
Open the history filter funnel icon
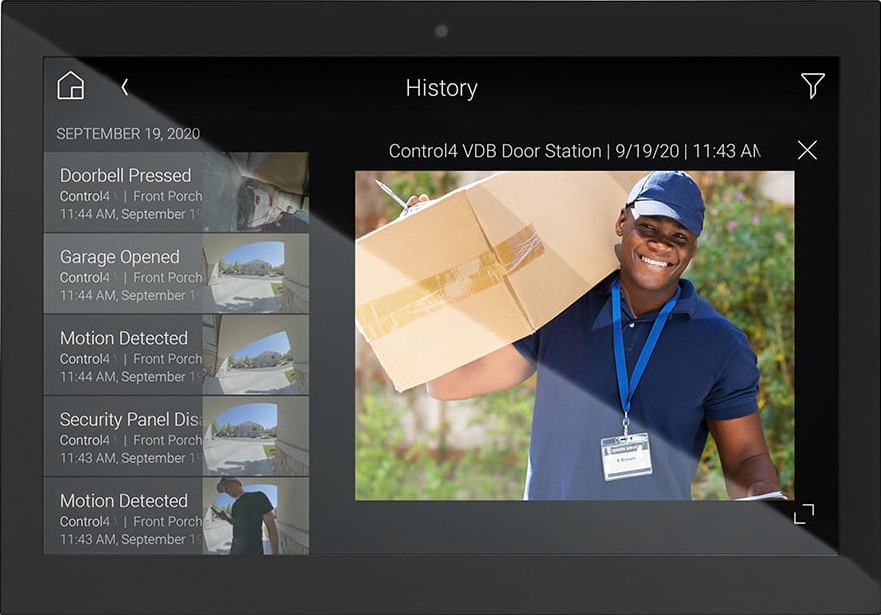click(812, 86)
